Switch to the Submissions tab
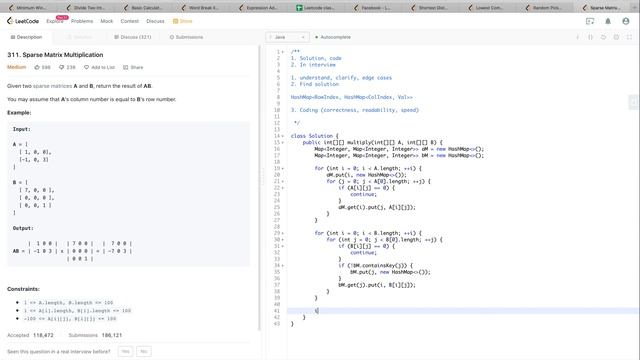640x360 pixels. (x=186, y=37)
